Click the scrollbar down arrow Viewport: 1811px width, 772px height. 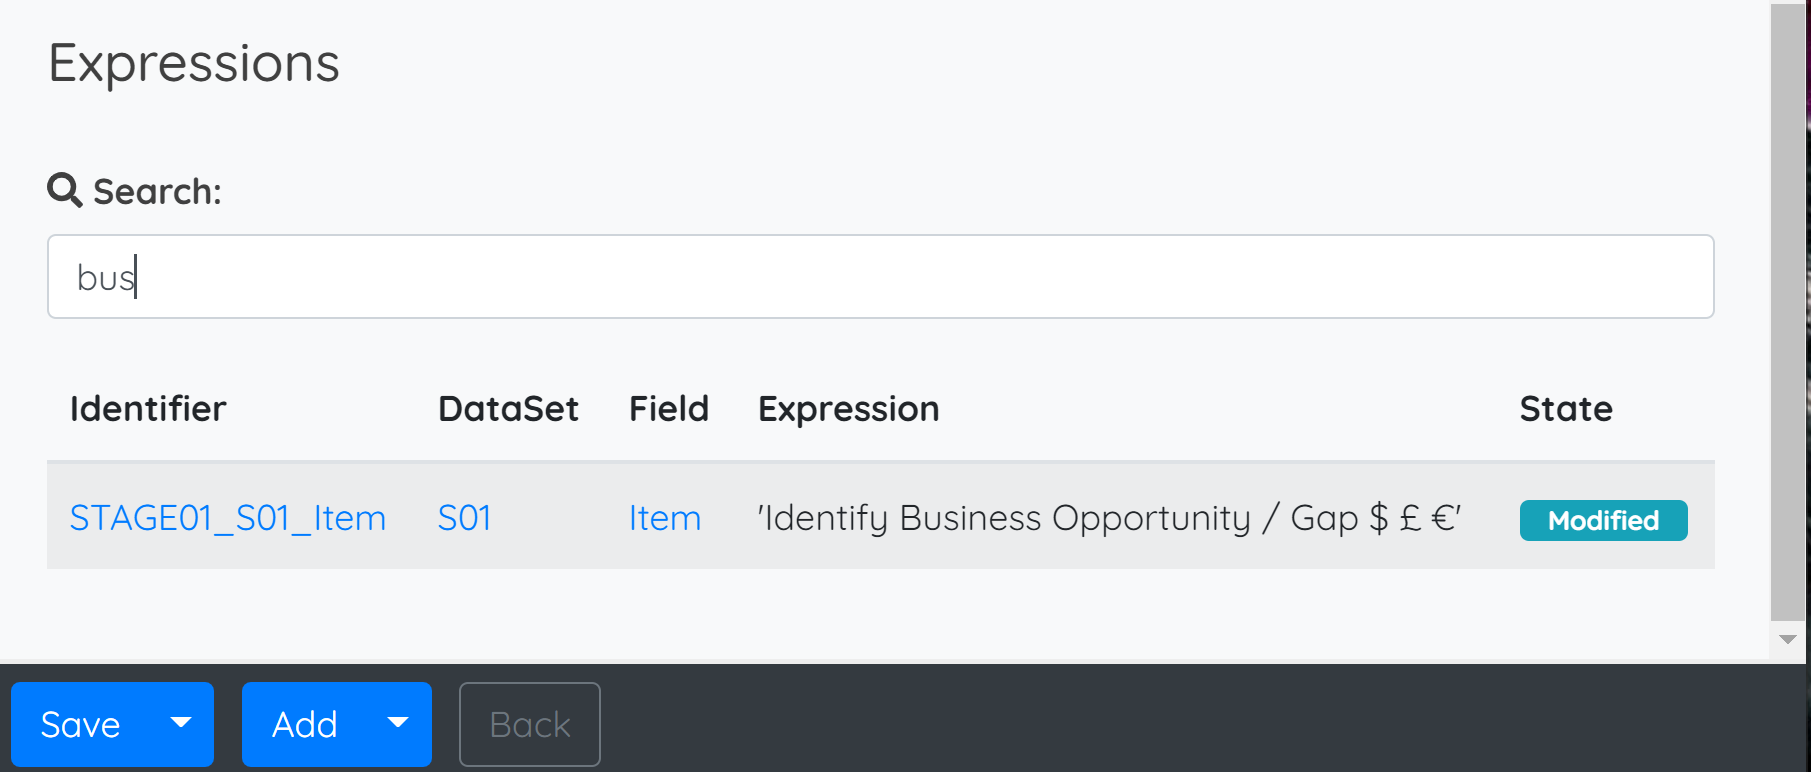pos(1788,639)
